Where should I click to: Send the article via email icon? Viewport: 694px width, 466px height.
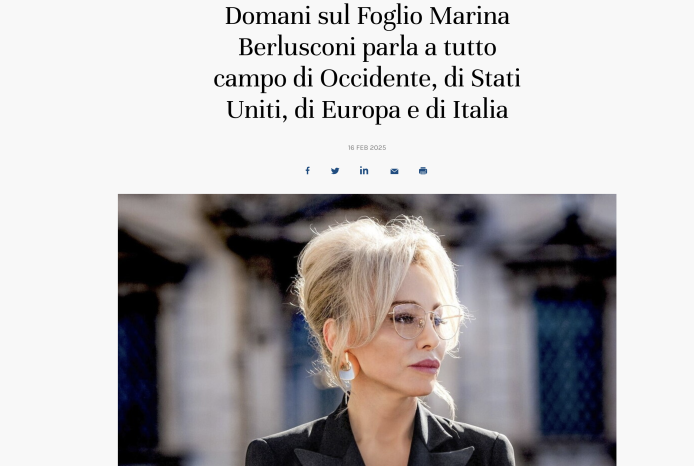[x=394, y=171]
